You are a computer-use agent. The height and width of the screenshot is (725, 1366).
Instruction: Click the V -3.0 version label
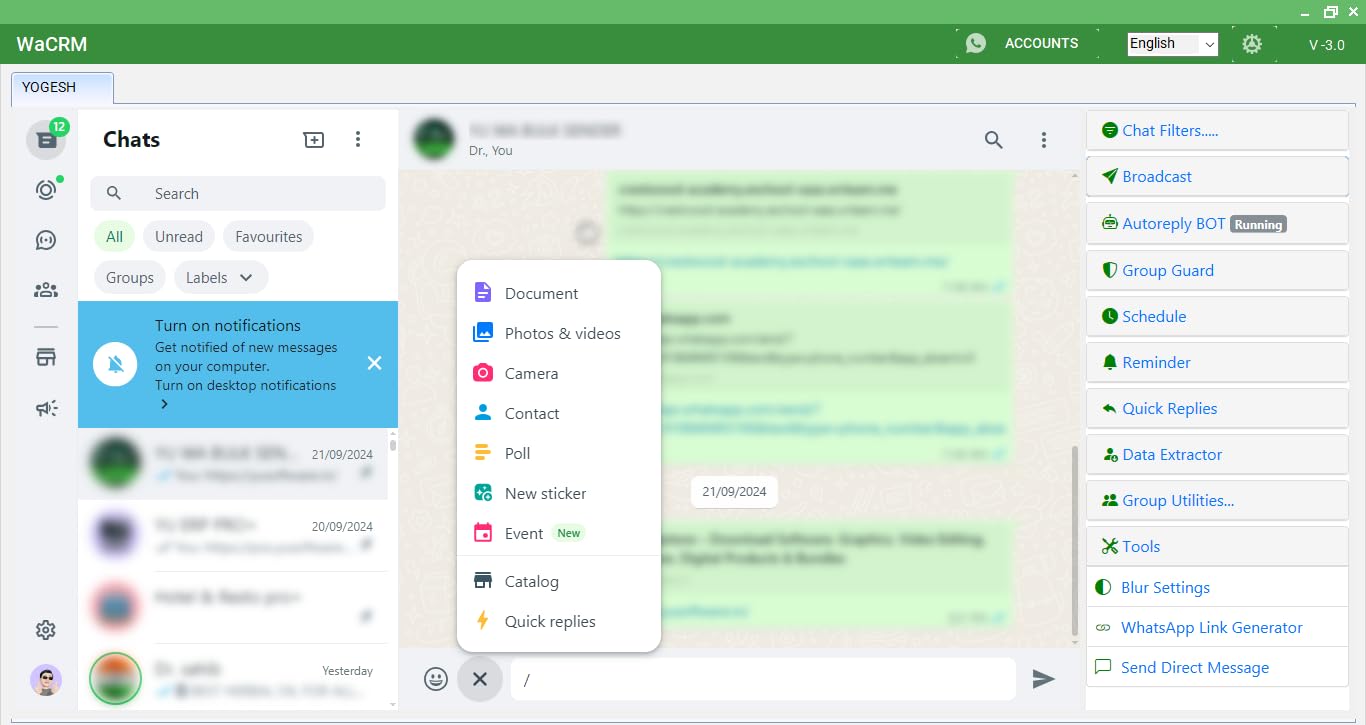(x=1327, y=45)
